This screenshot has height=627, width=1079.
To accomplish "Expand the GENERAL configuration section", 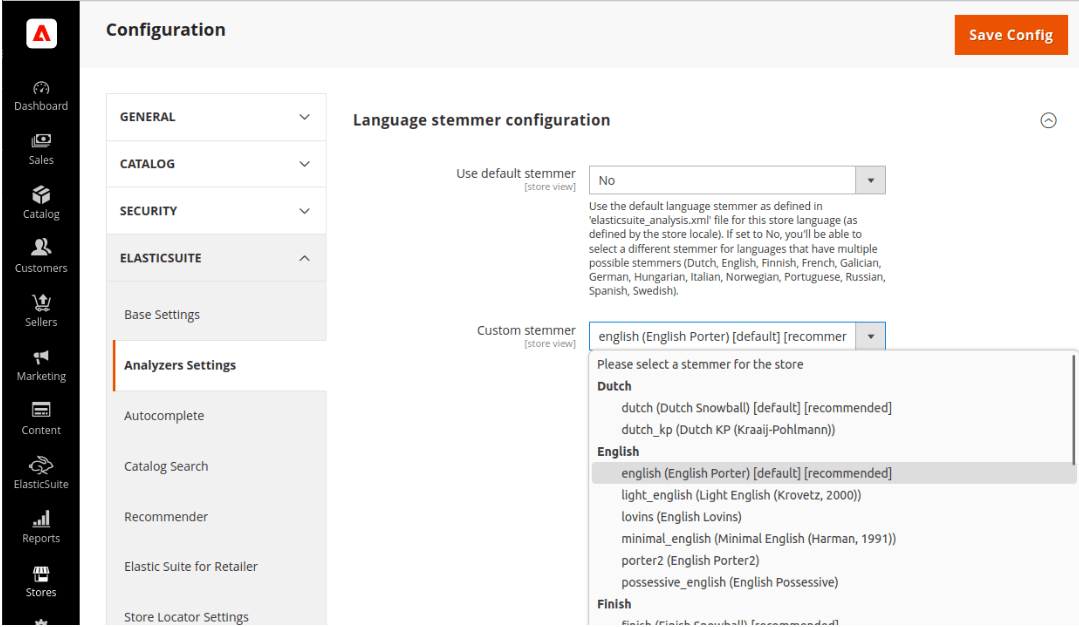I will (x=216, y=117).
